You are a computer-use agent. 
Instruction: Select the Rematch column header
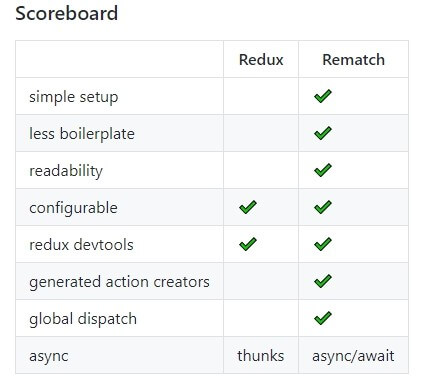(353, 60)
